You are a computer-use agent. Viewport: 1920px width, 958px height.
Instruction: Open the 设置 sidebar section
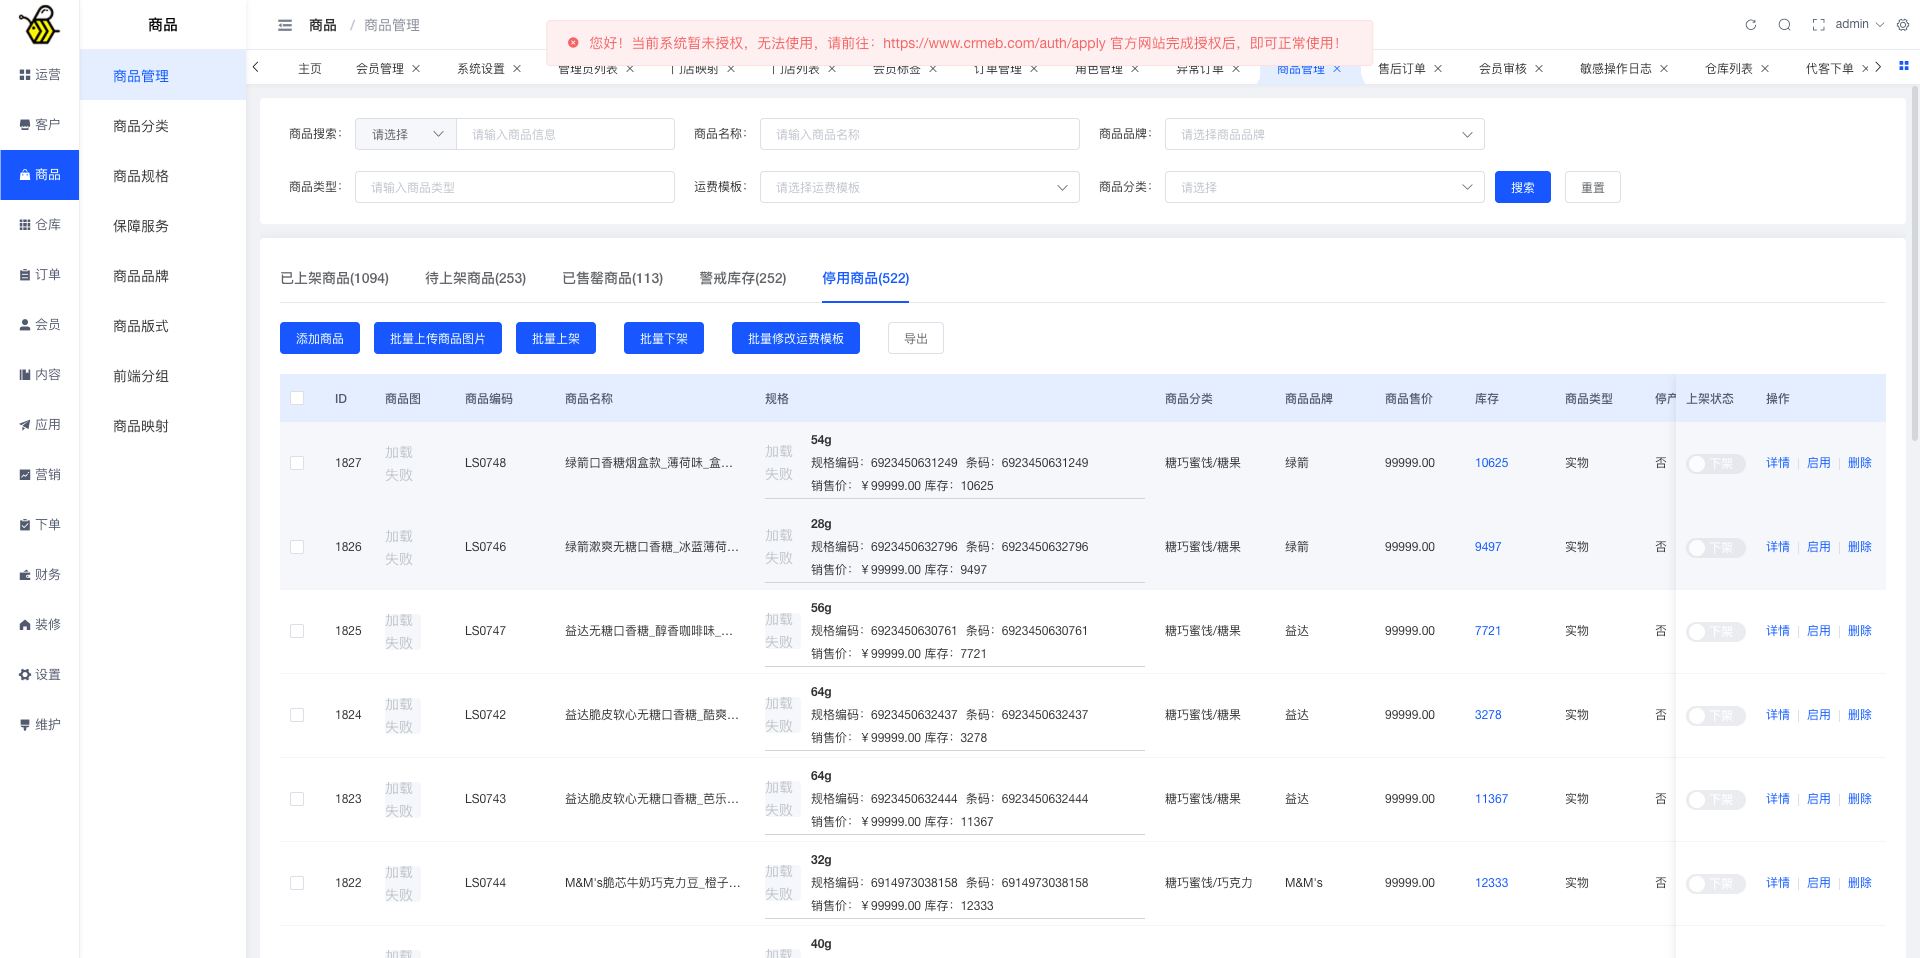[x=40, y=675]
